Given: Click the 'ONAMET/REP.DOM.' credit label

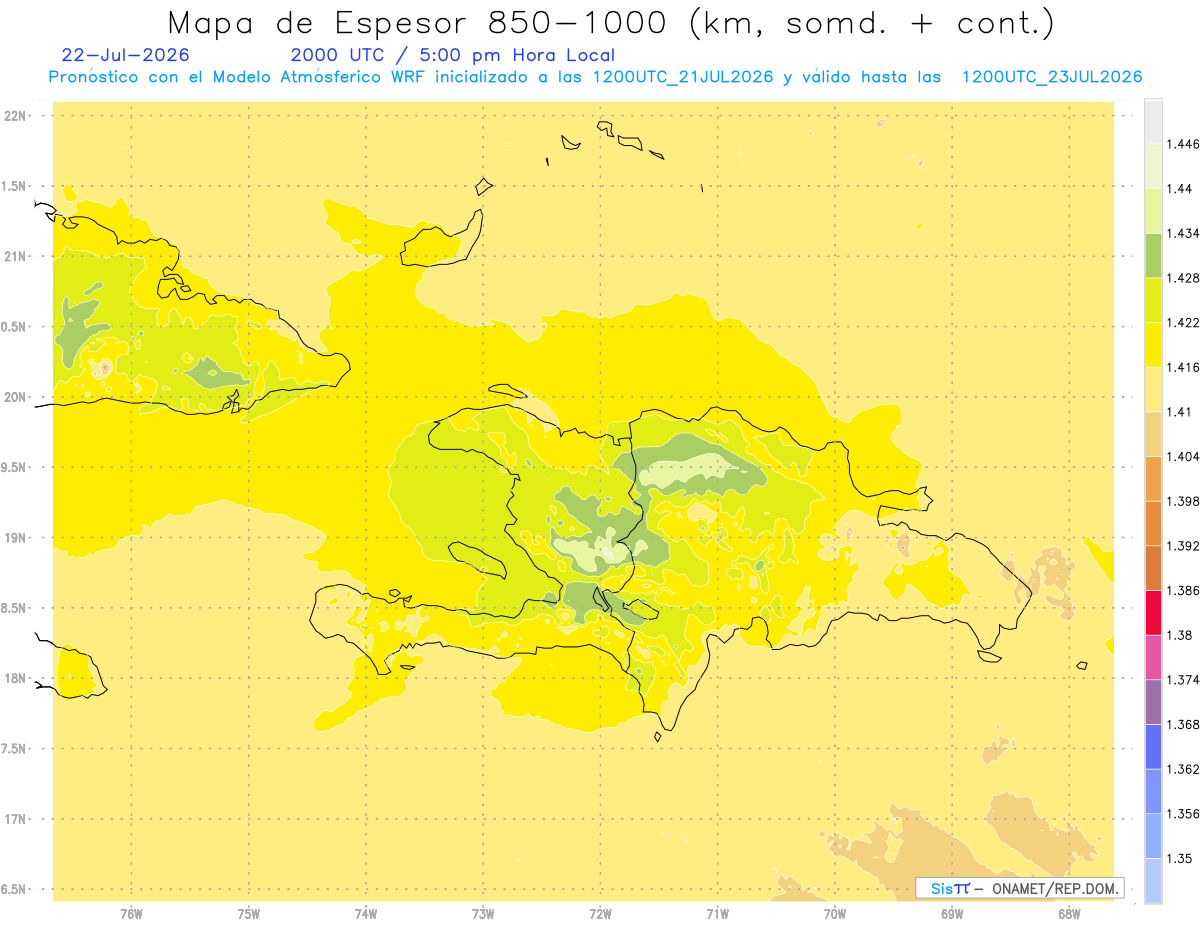Looking at the screenshot, I should point(1055,888).
